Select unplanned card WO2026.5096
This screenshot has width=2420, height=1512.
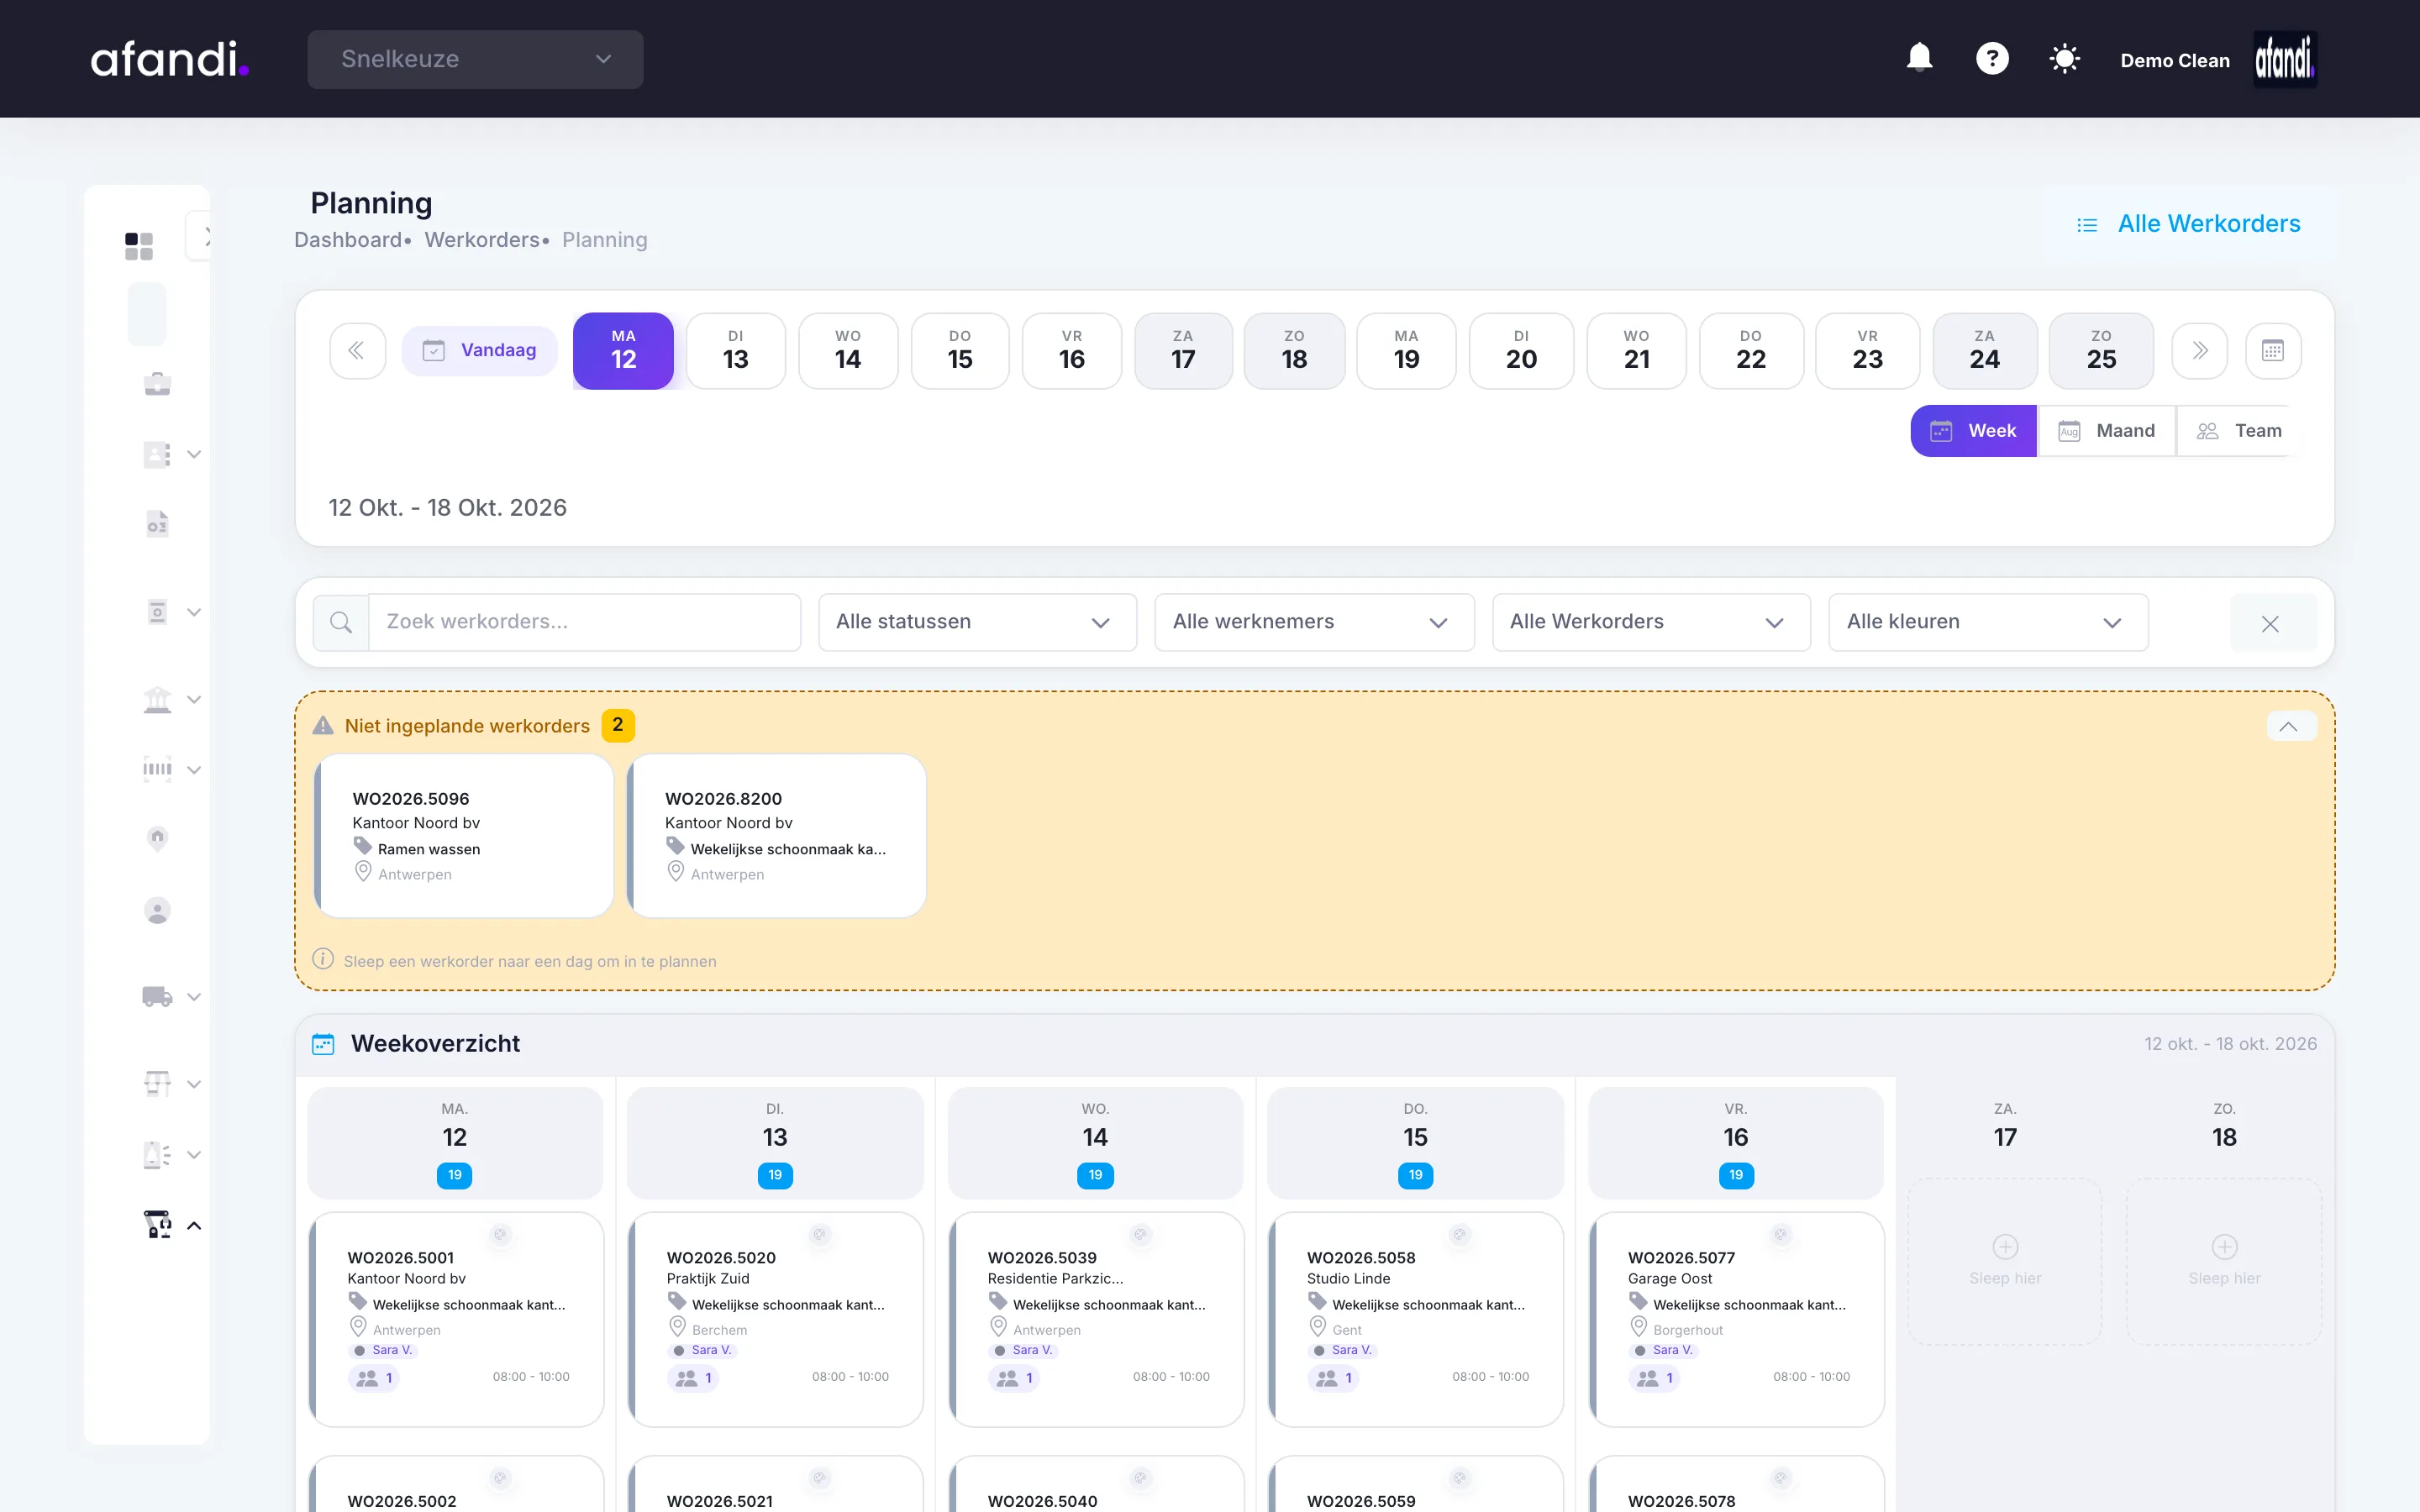(x=464, y=836)
